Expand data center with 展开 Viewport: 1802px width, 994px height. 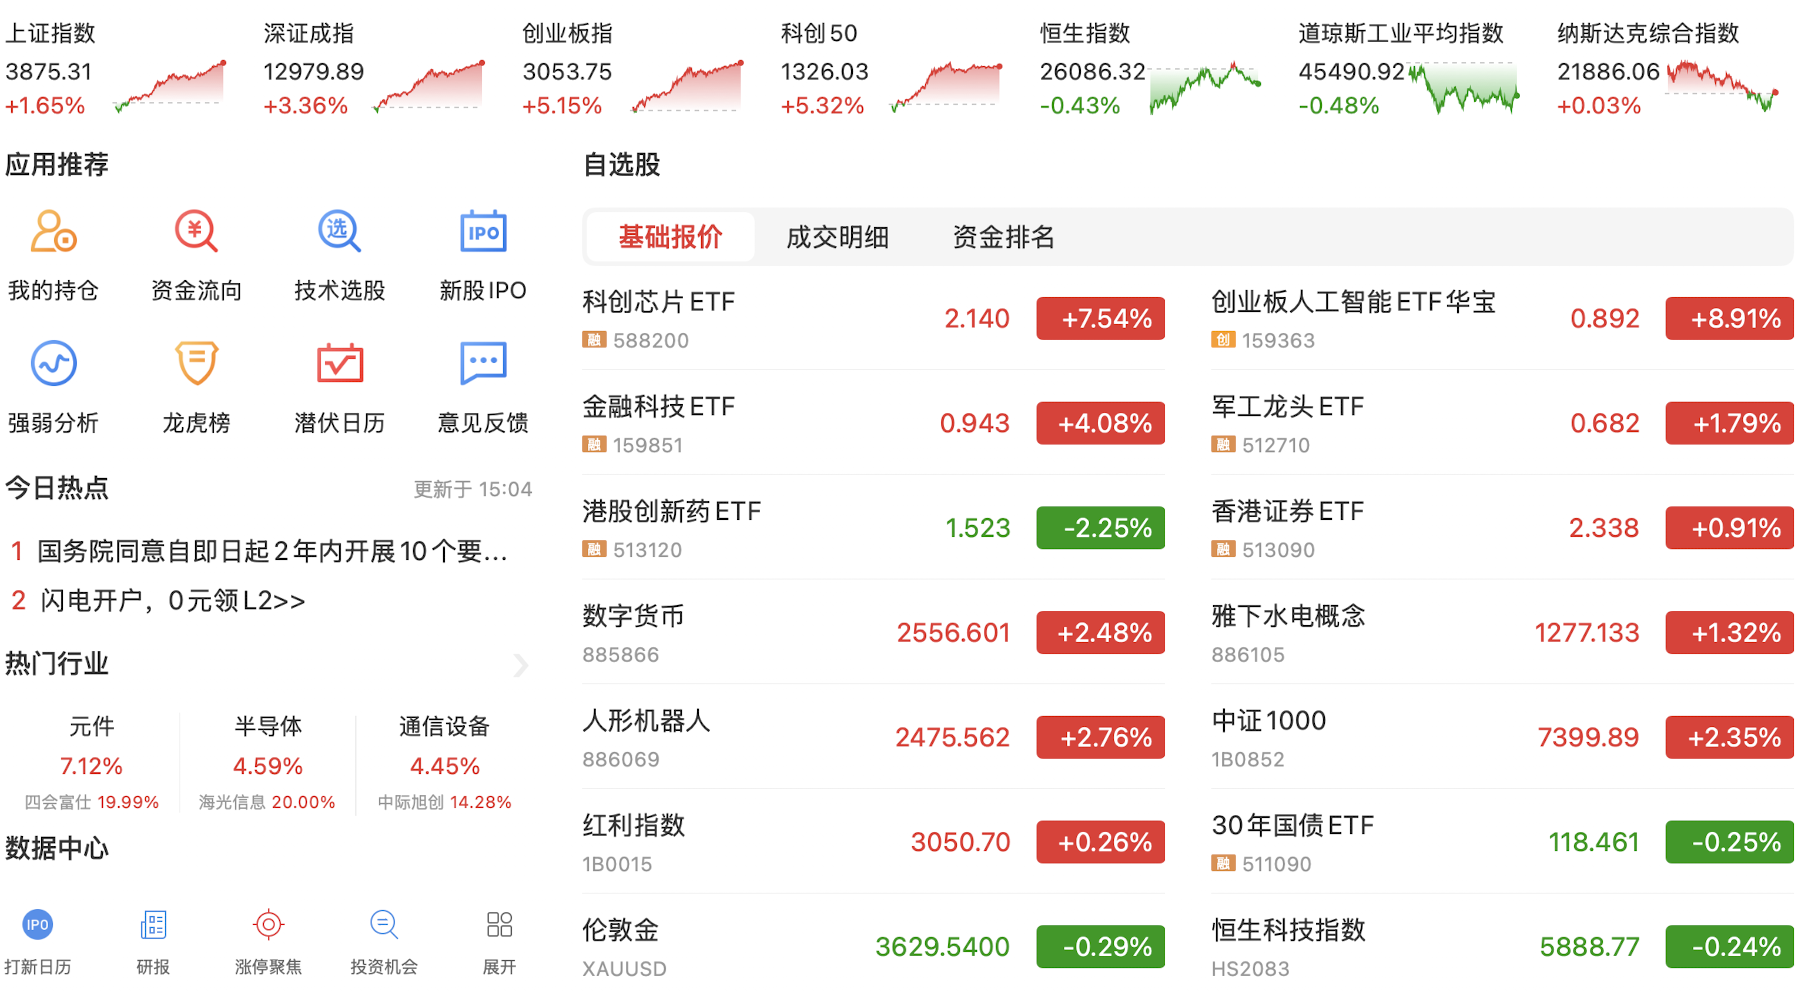499,925
